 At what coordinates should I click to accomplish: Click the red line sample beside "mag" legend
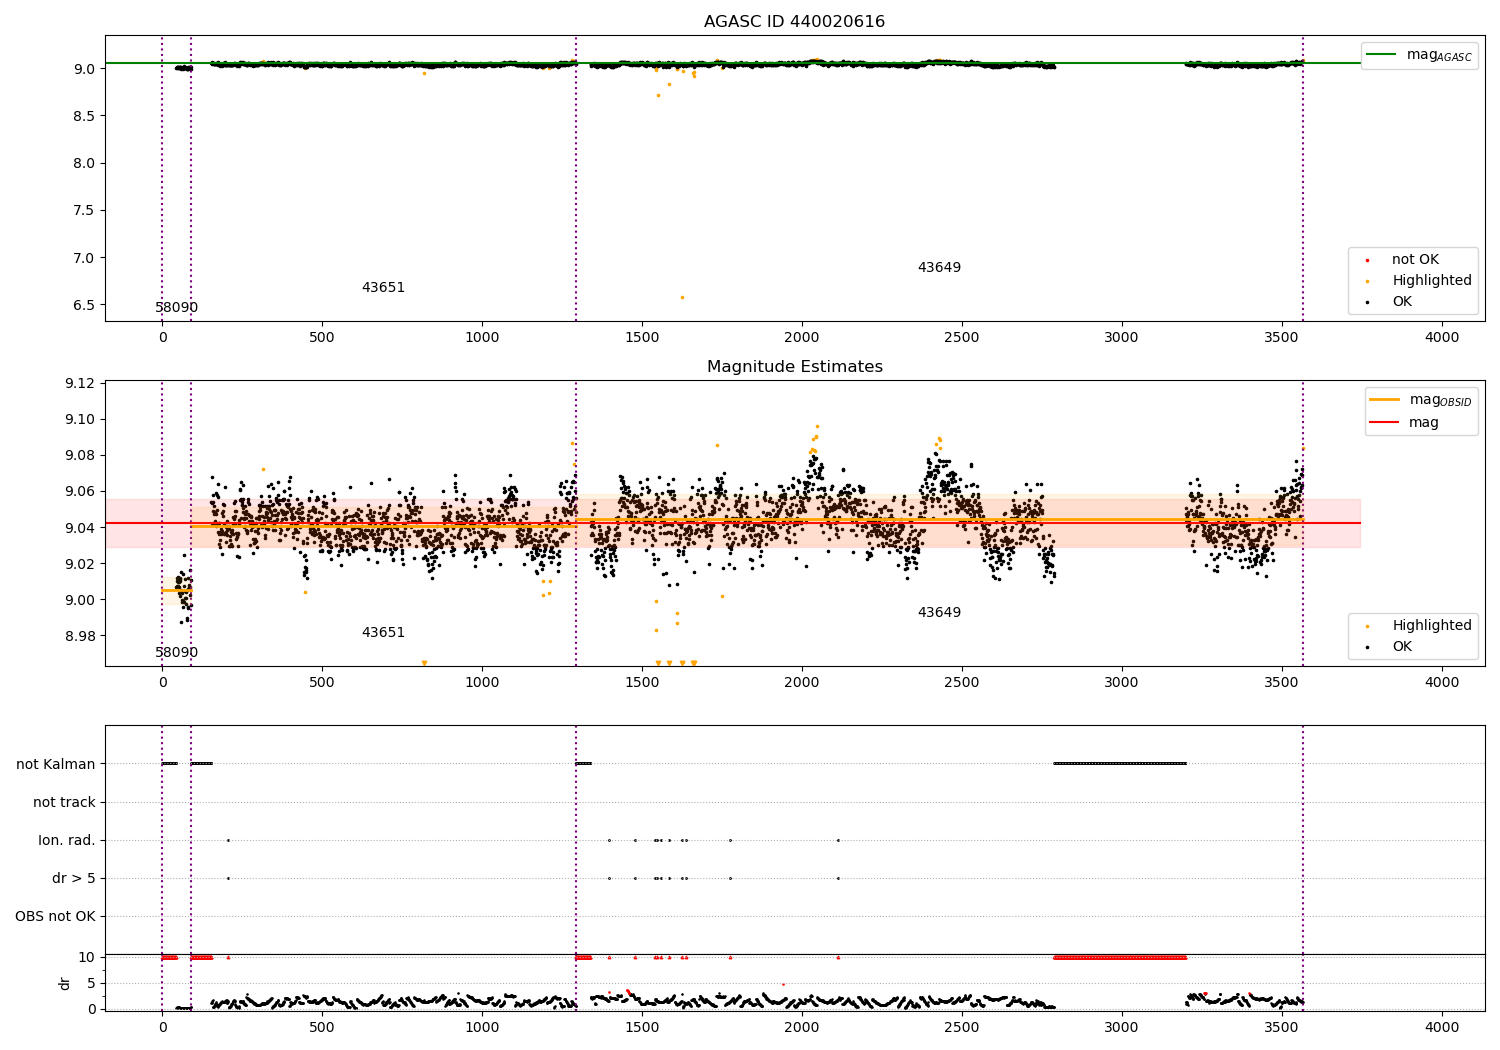pyautogui.click(x=1385, y=422)
